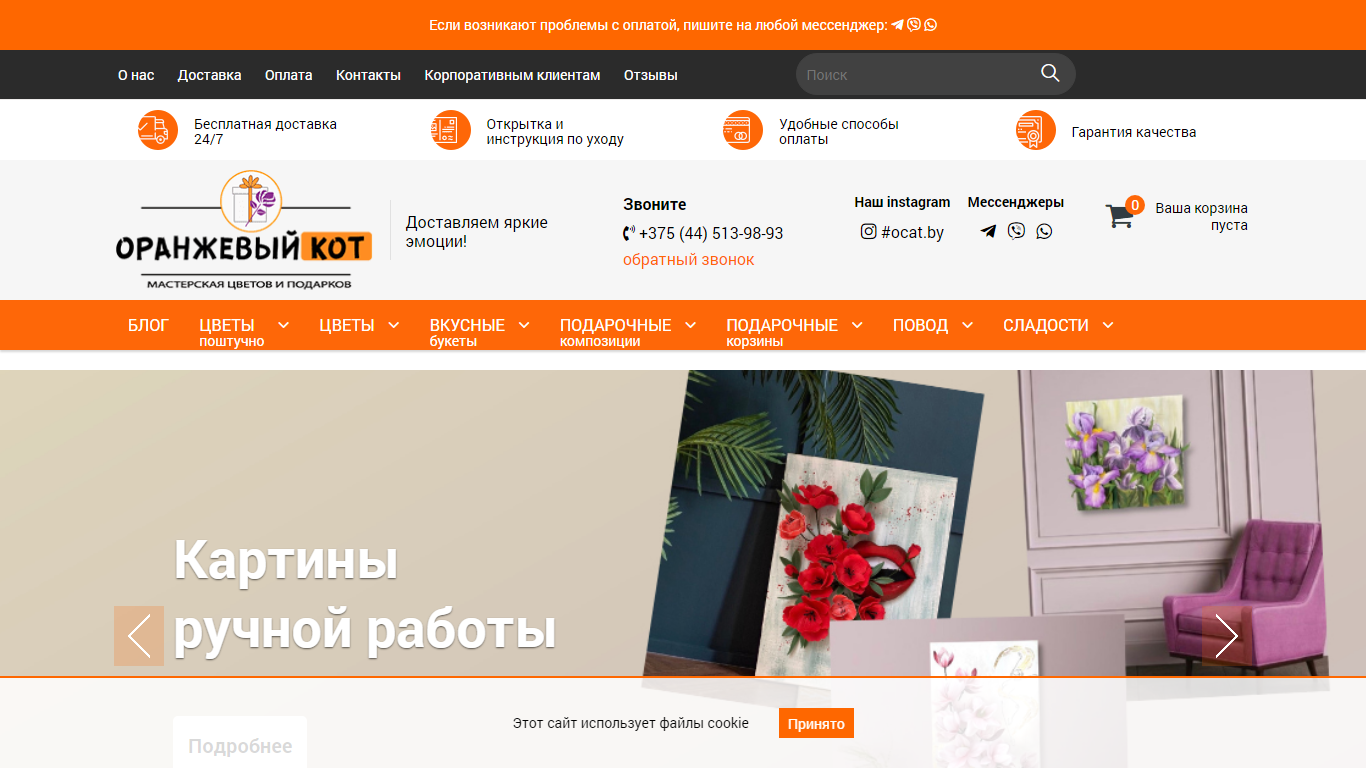Expand the Повод menu chevron
Viewport: 1366px width, 768px height.
[x=967, y=325]
